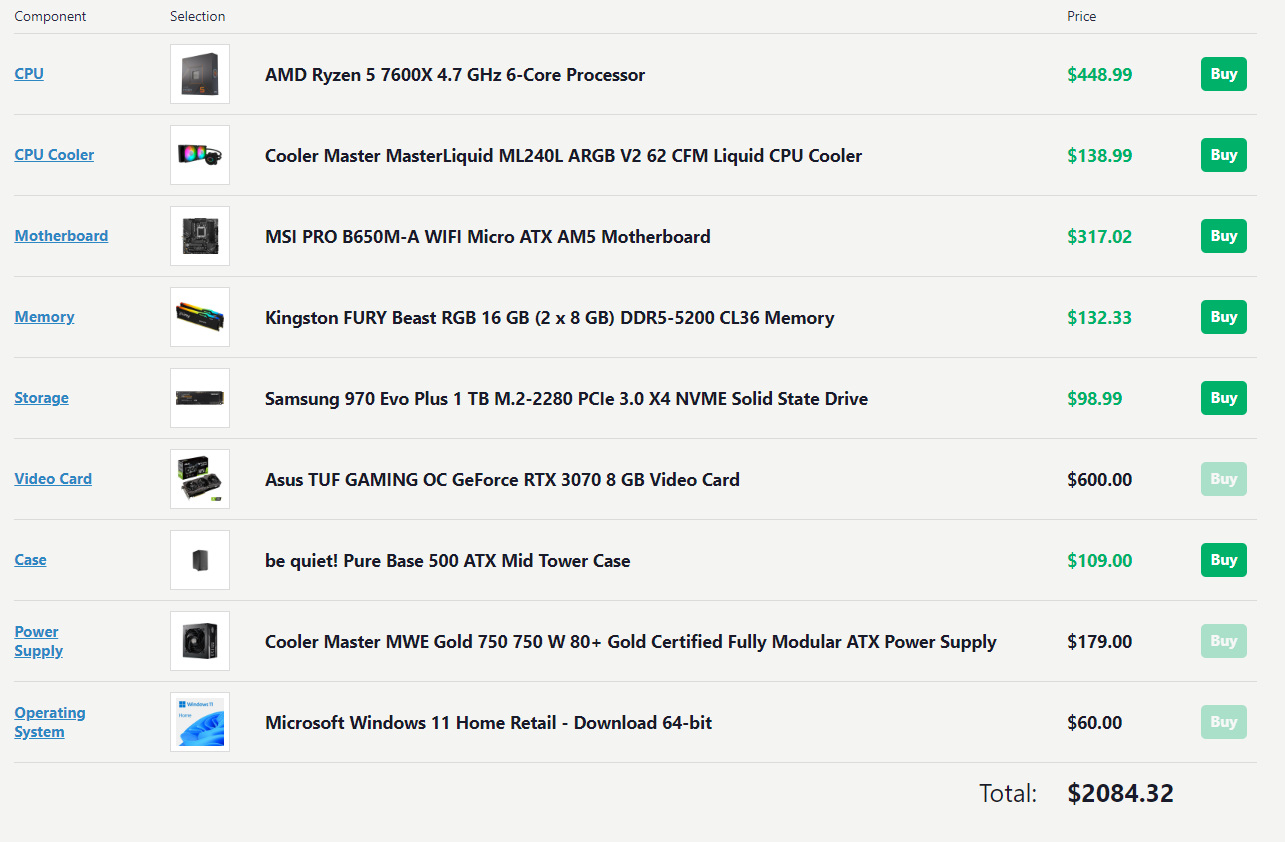Open the MSI motherboard product image
Viewport: 1285px width, 842px height.
tap(200, 236)
